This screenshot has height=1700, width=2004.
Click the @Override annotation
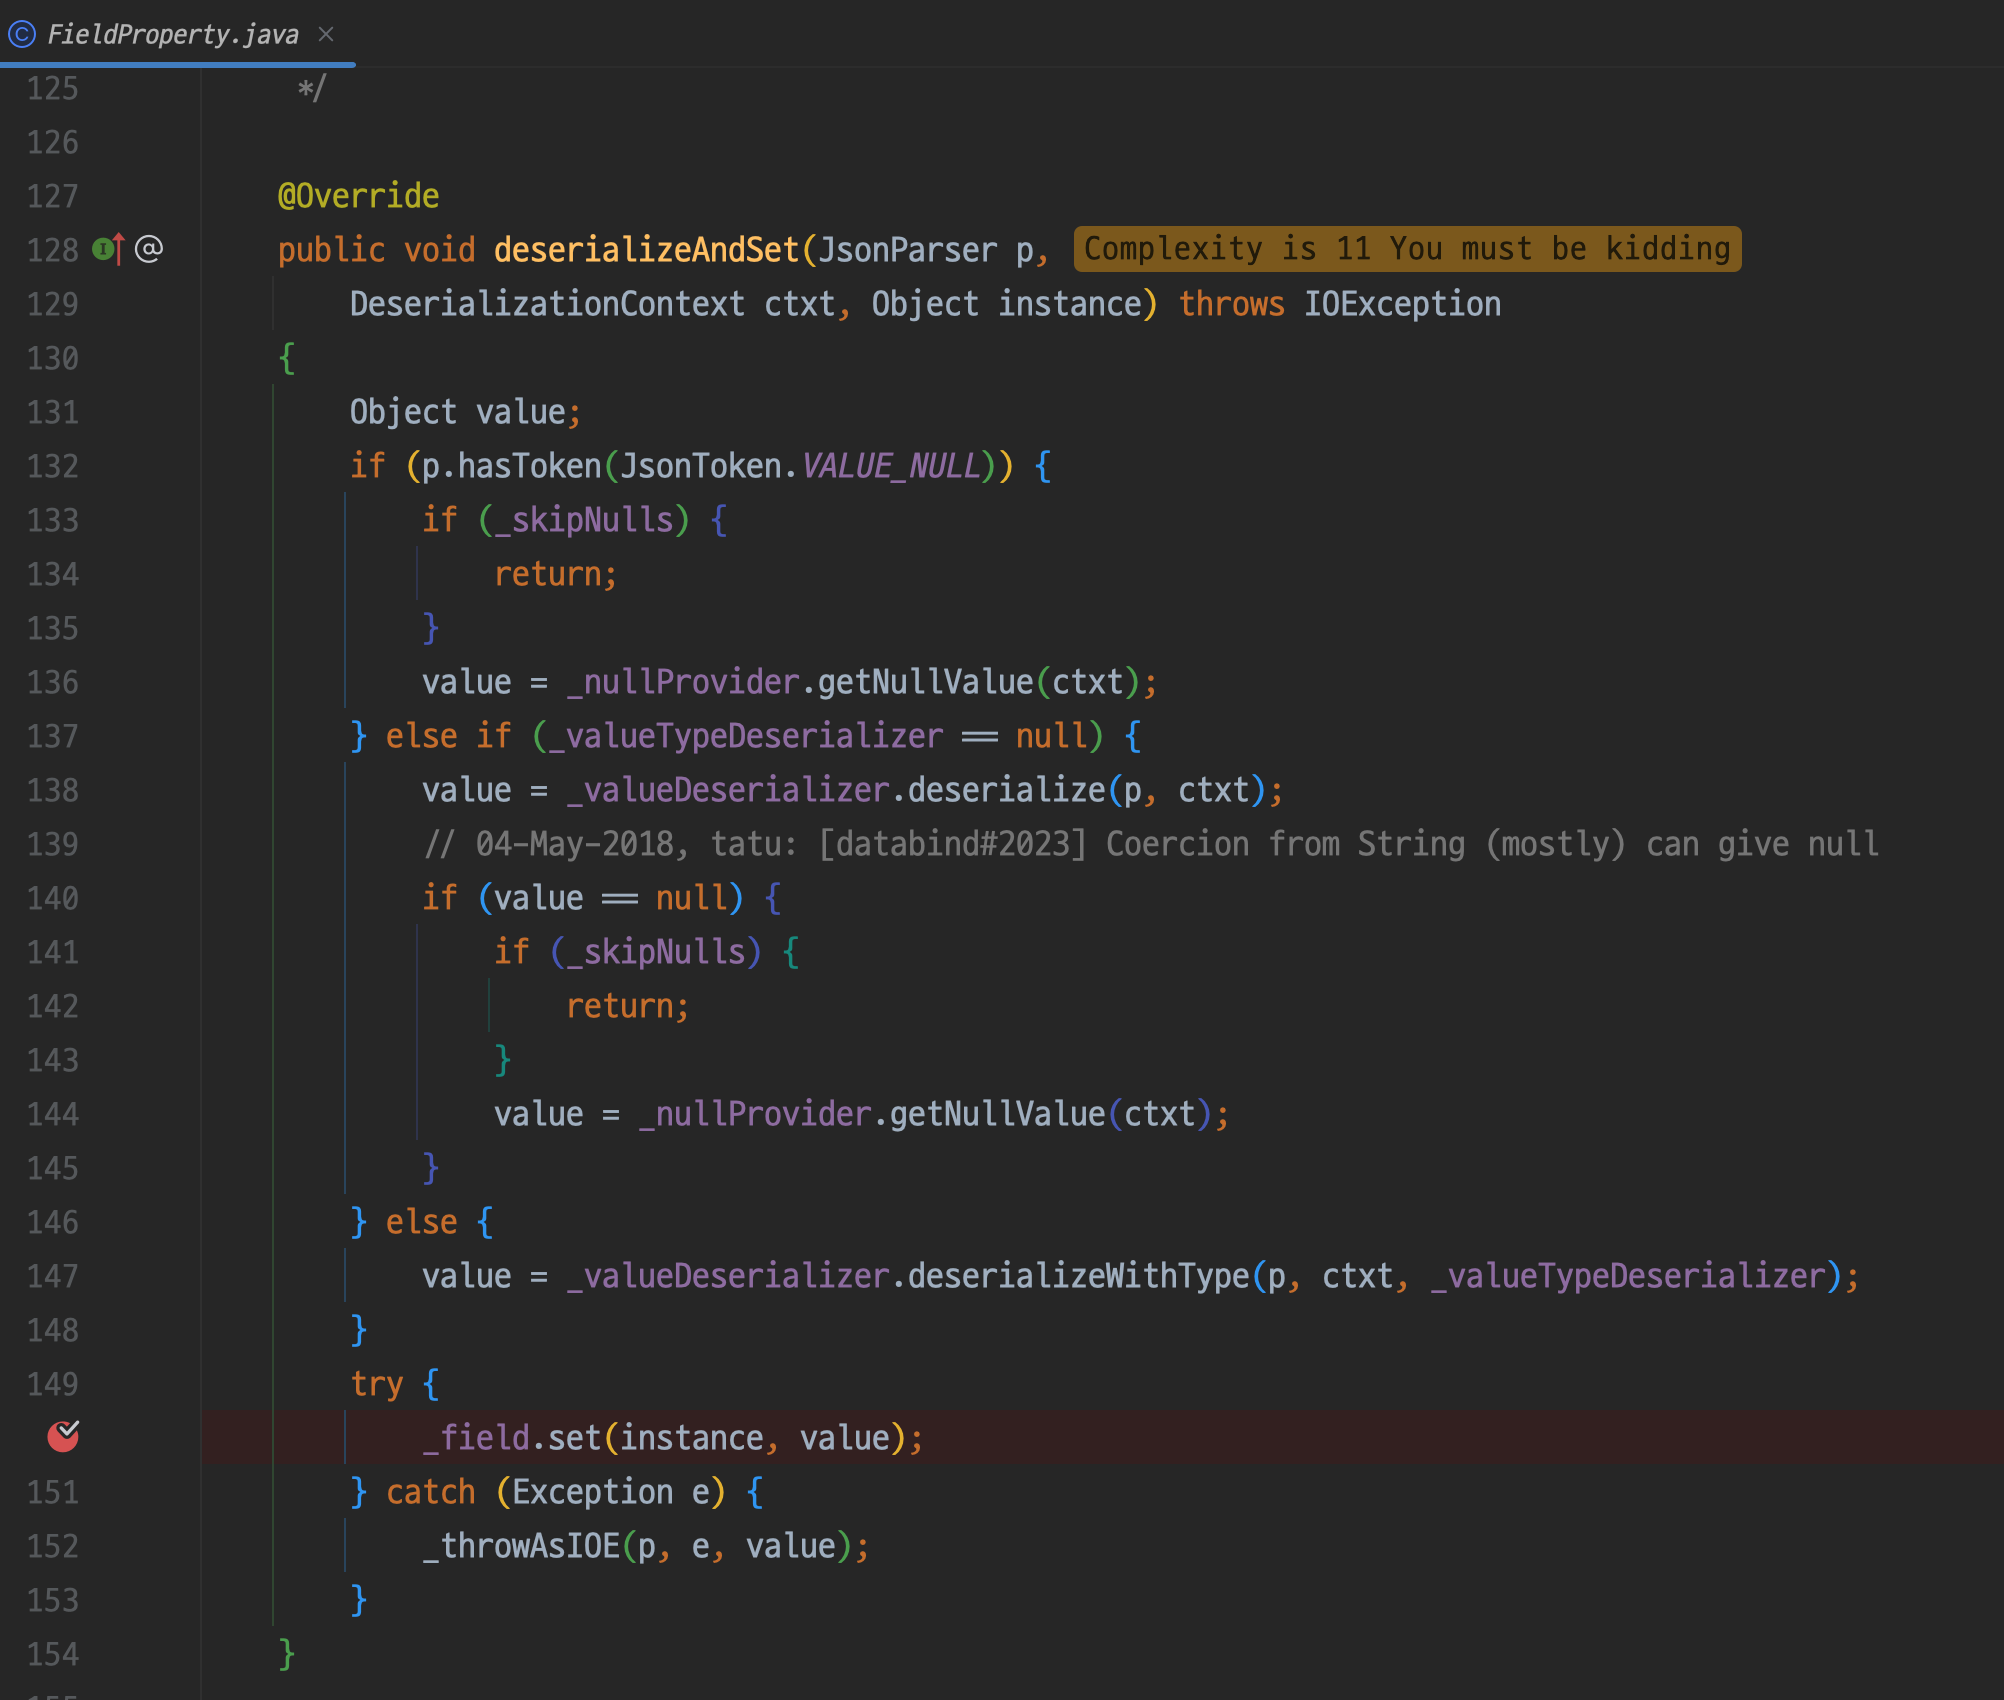click(358, 196)
